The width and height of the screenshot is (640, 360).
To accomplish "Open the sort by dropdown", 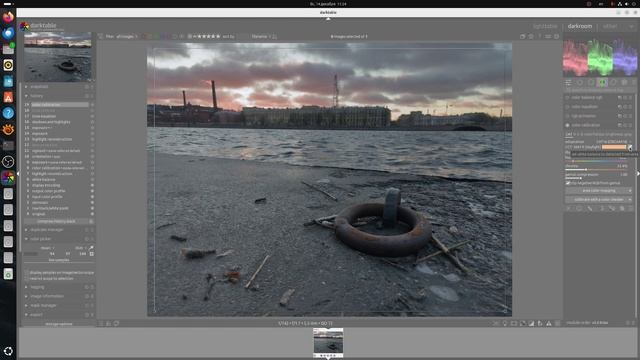I will pos(264,36).
